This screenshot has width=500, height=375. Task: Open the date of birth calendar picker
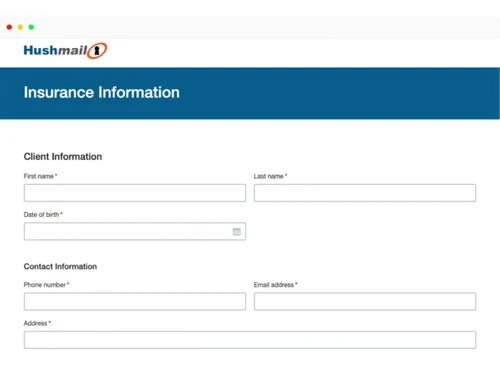(x=237, y=232)
